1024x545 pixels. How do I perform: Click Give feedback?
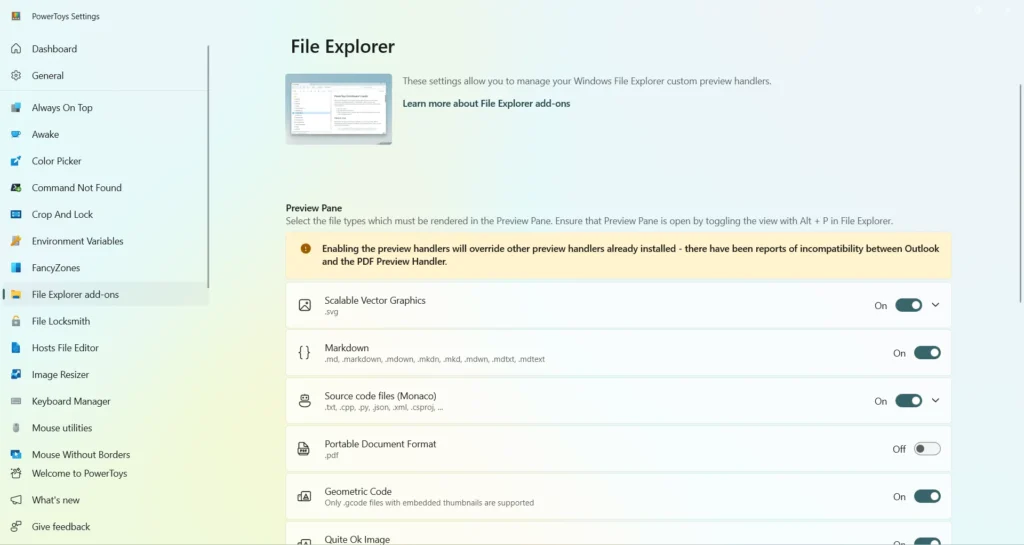click(106, 527)
